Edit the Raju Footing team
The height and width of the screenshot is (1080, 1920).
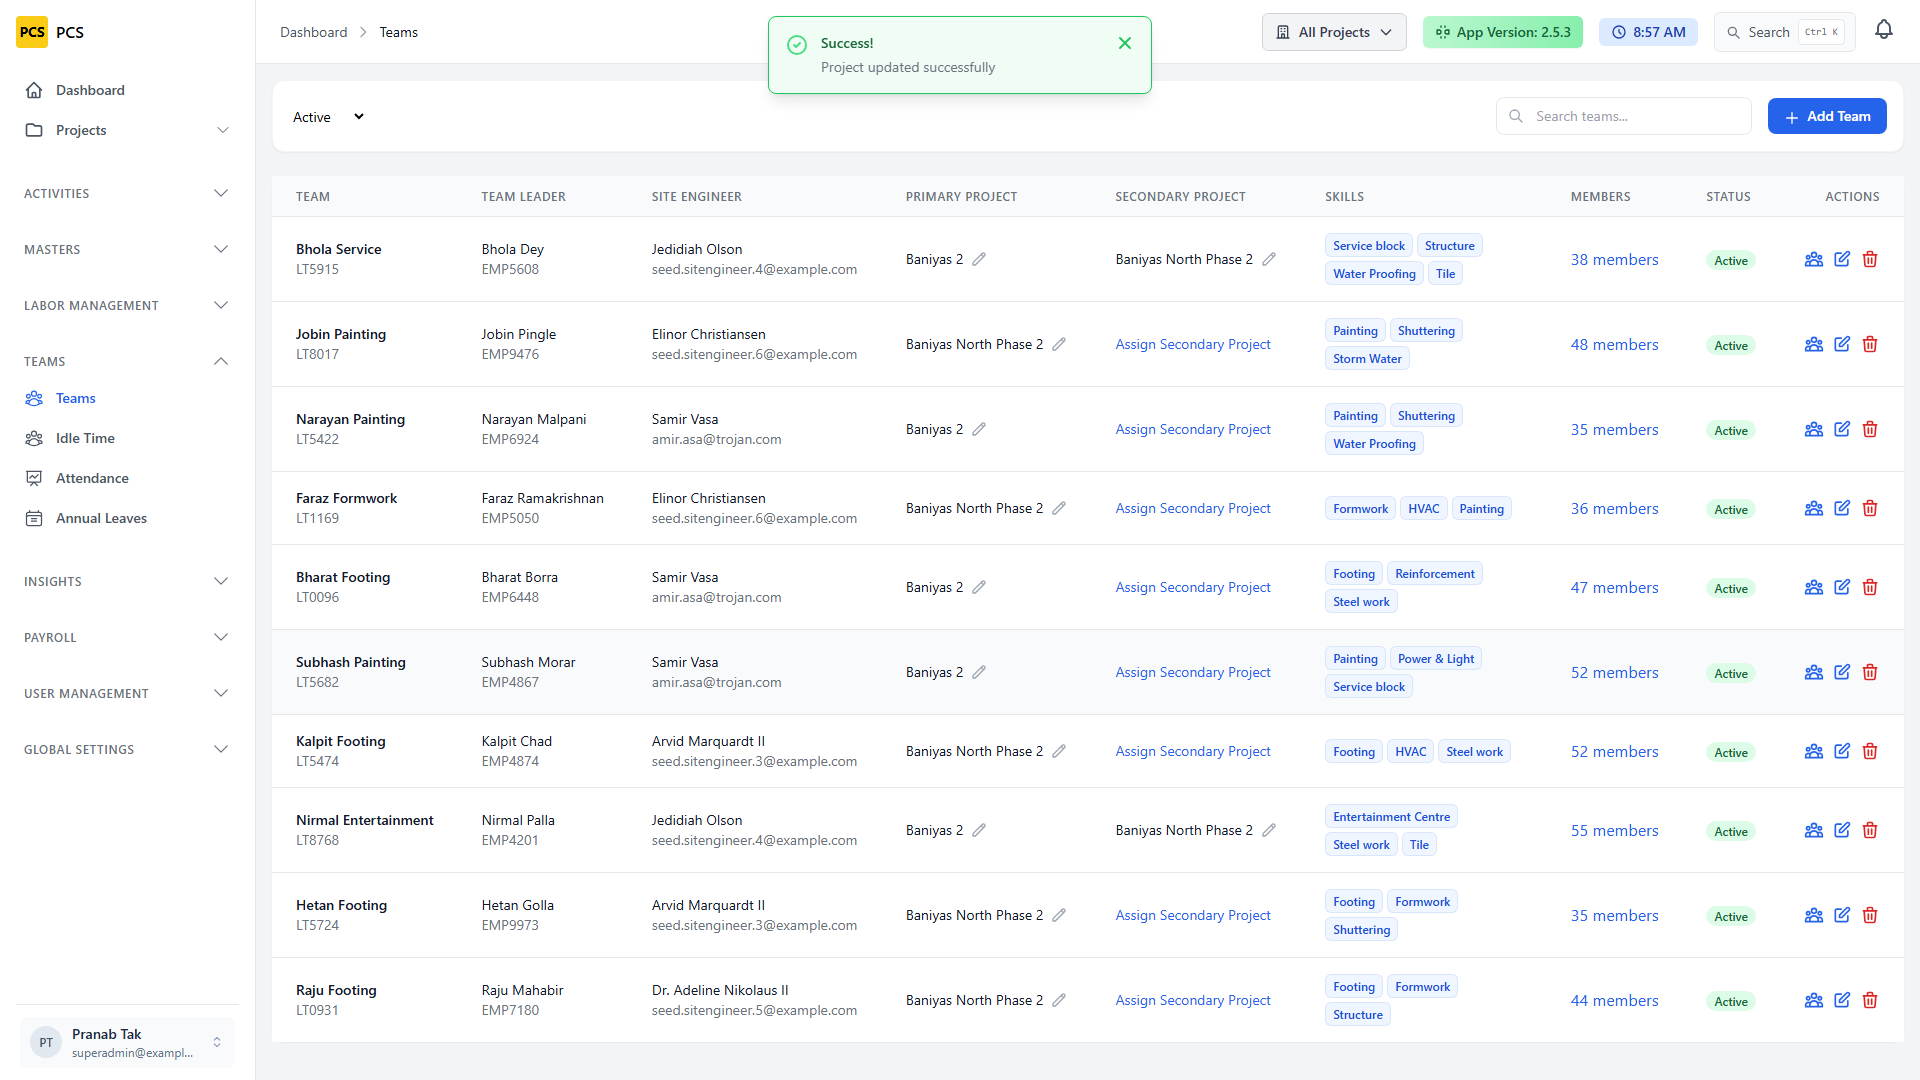(1842, 1000)
